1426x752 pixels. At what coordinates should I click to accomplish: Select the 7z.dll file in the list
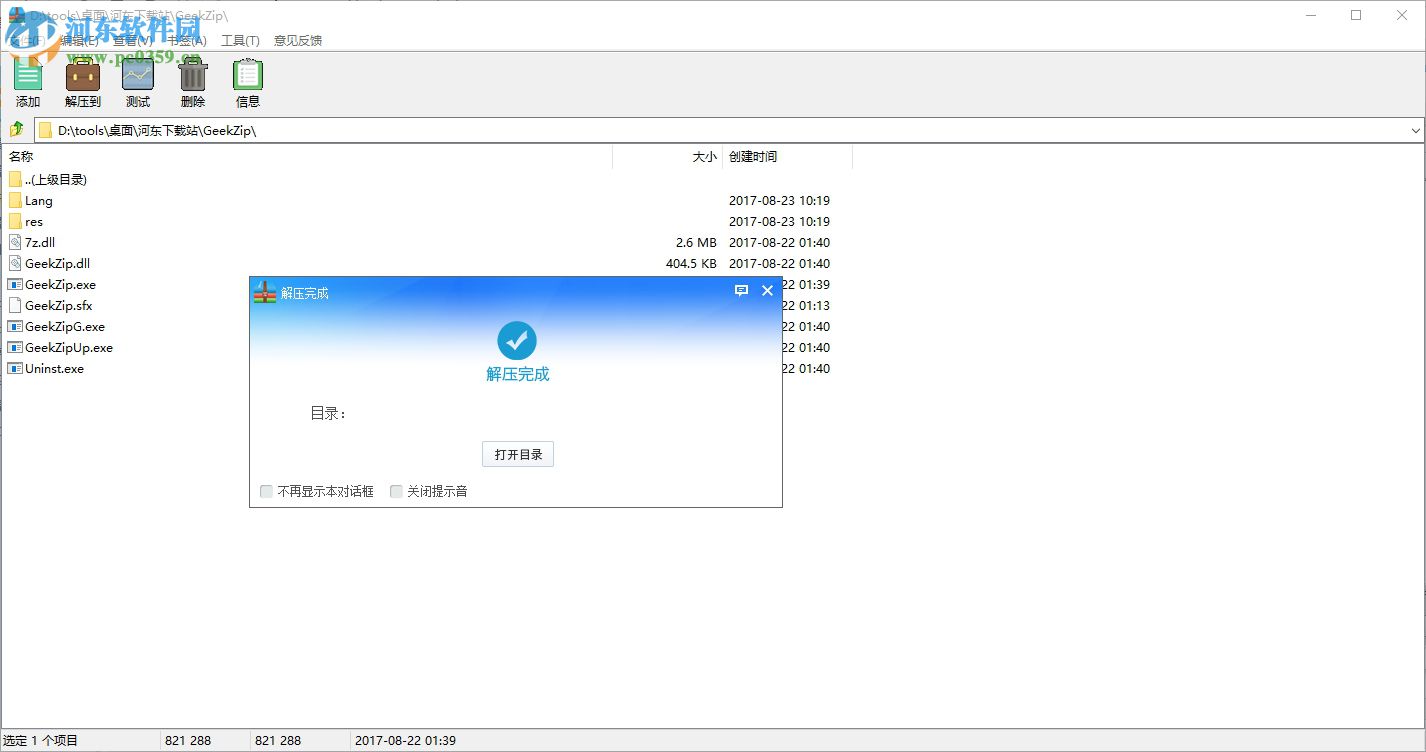[40, 242]
